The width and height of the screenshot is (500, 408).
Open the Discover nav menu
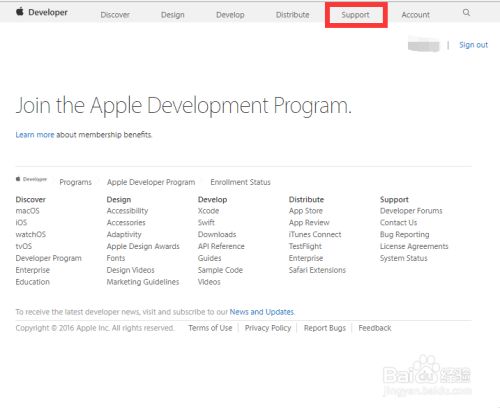[x=115, y=15]
